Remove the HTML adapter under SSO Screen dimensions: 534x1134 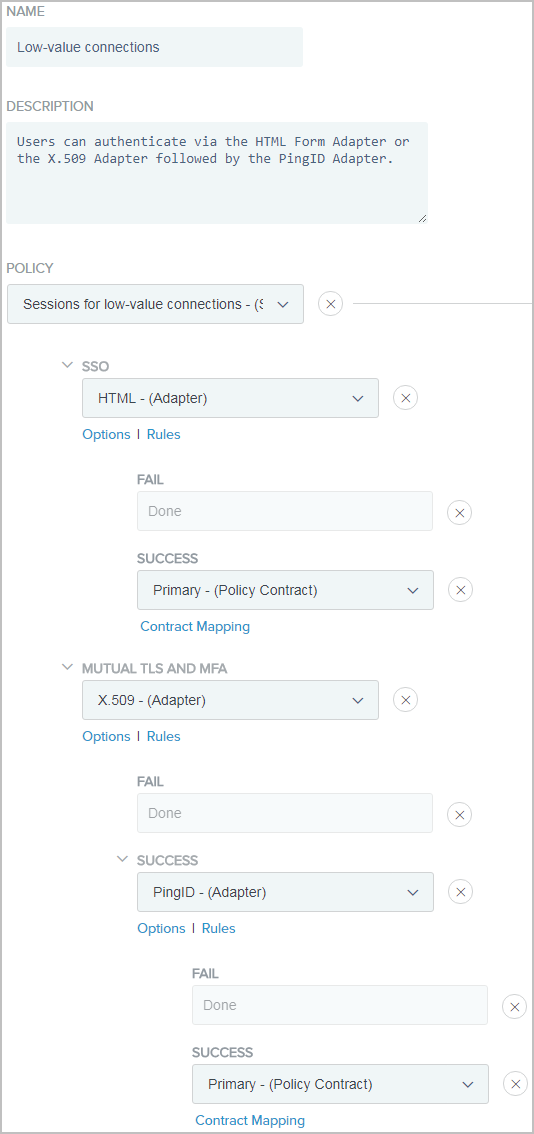[x=405, y=398]
